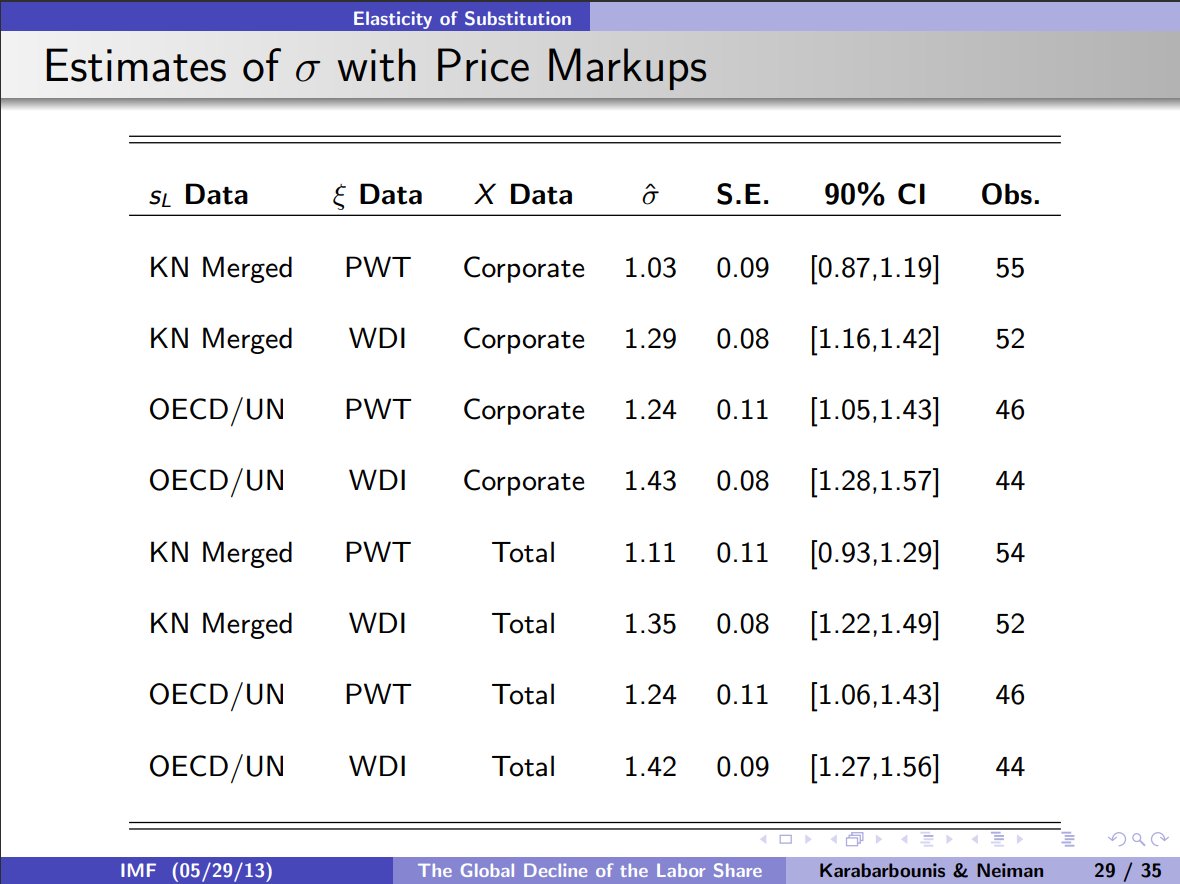
Task: Click Total in the row with estimate 1.35
Action: tap(524, 624)
